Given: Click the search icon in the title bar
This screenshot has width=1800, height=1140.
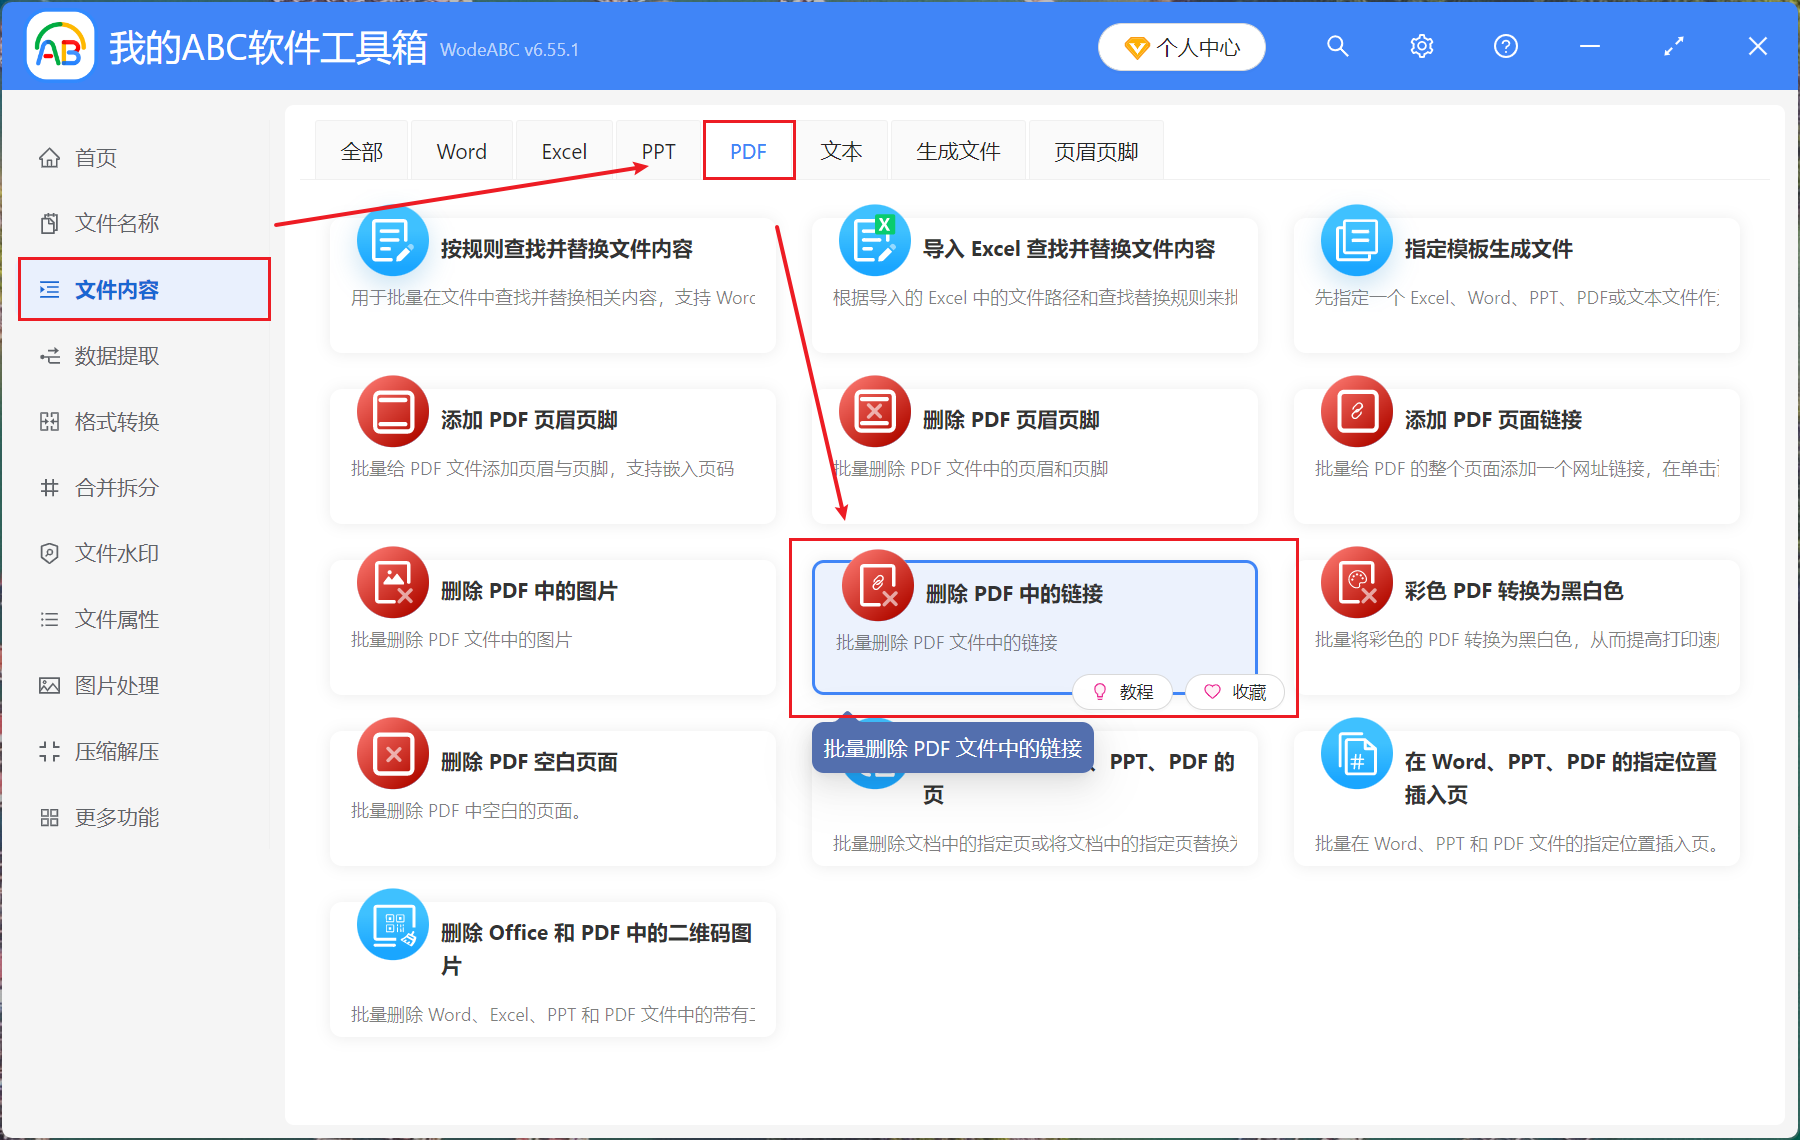Looking at the screenshot, I should click(1338, 46).
